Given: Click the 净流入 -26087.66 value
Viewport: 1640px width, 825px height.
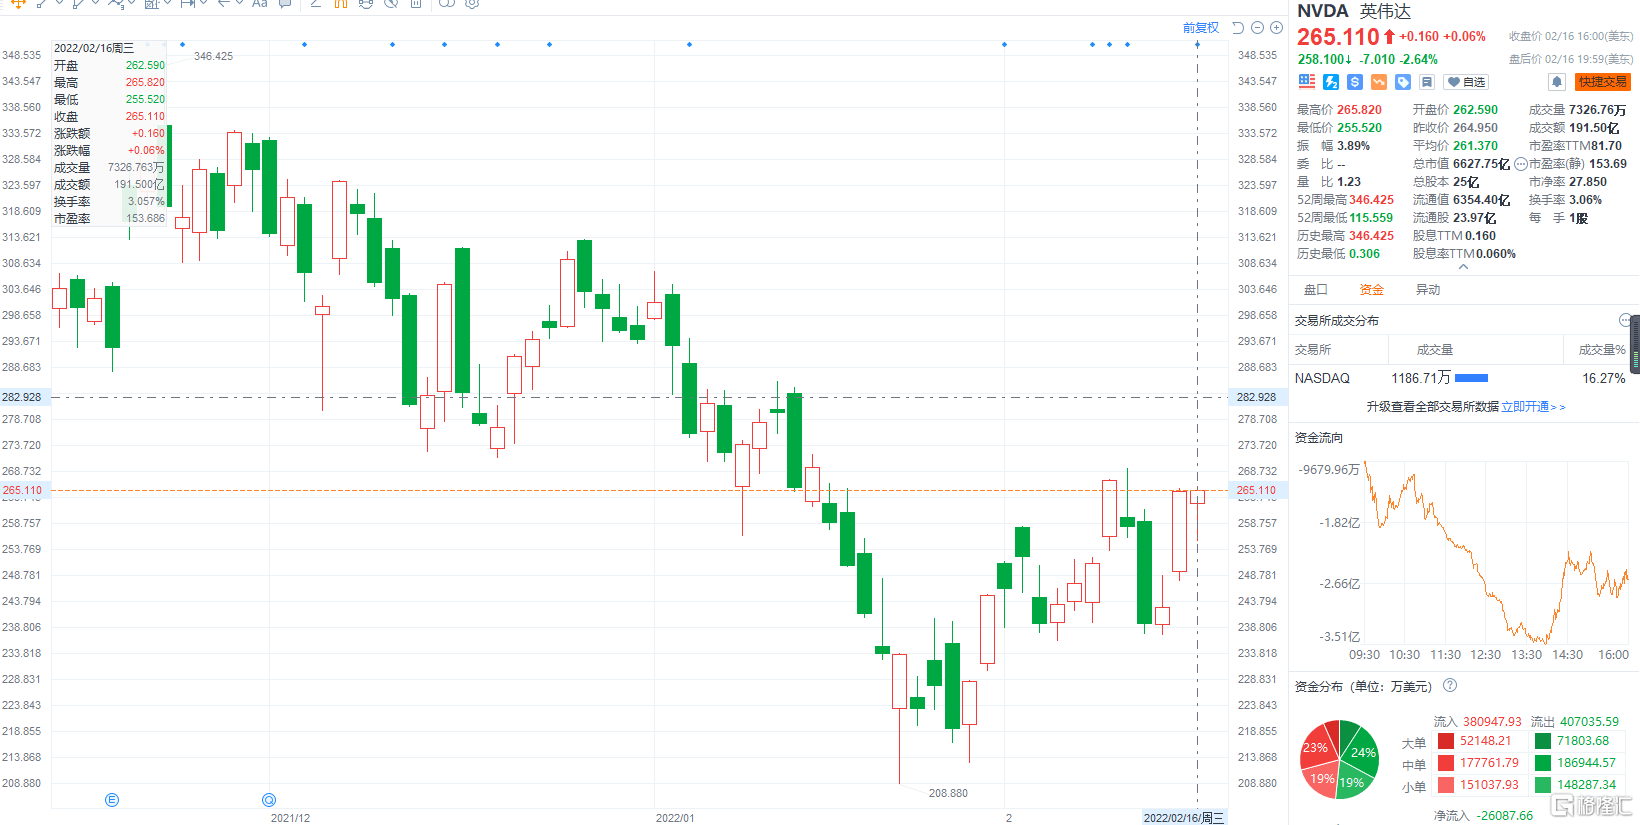Looking at the screenshot, I should click(1483, 816).
